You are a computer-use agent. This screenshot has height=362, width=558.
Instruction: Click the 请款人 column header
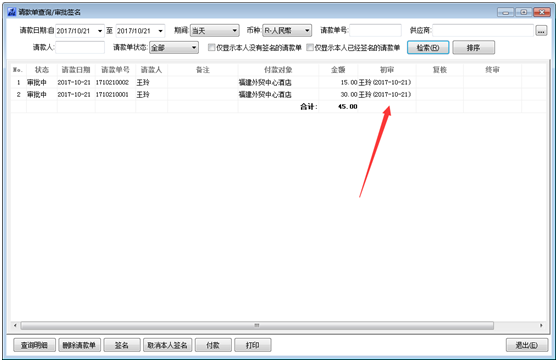pyautogui.click(x=151, y=70)
